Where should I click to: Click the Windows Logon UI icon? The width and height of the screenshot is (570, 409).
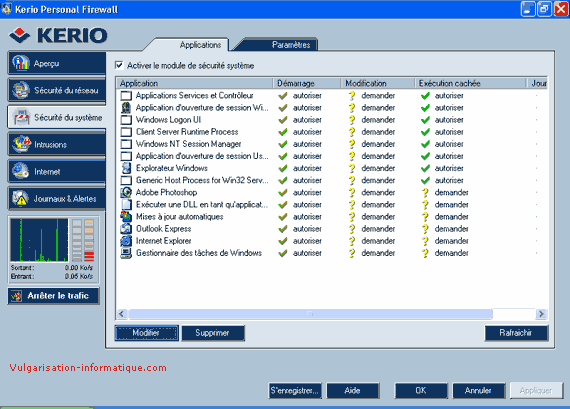[x=126, y=120]
